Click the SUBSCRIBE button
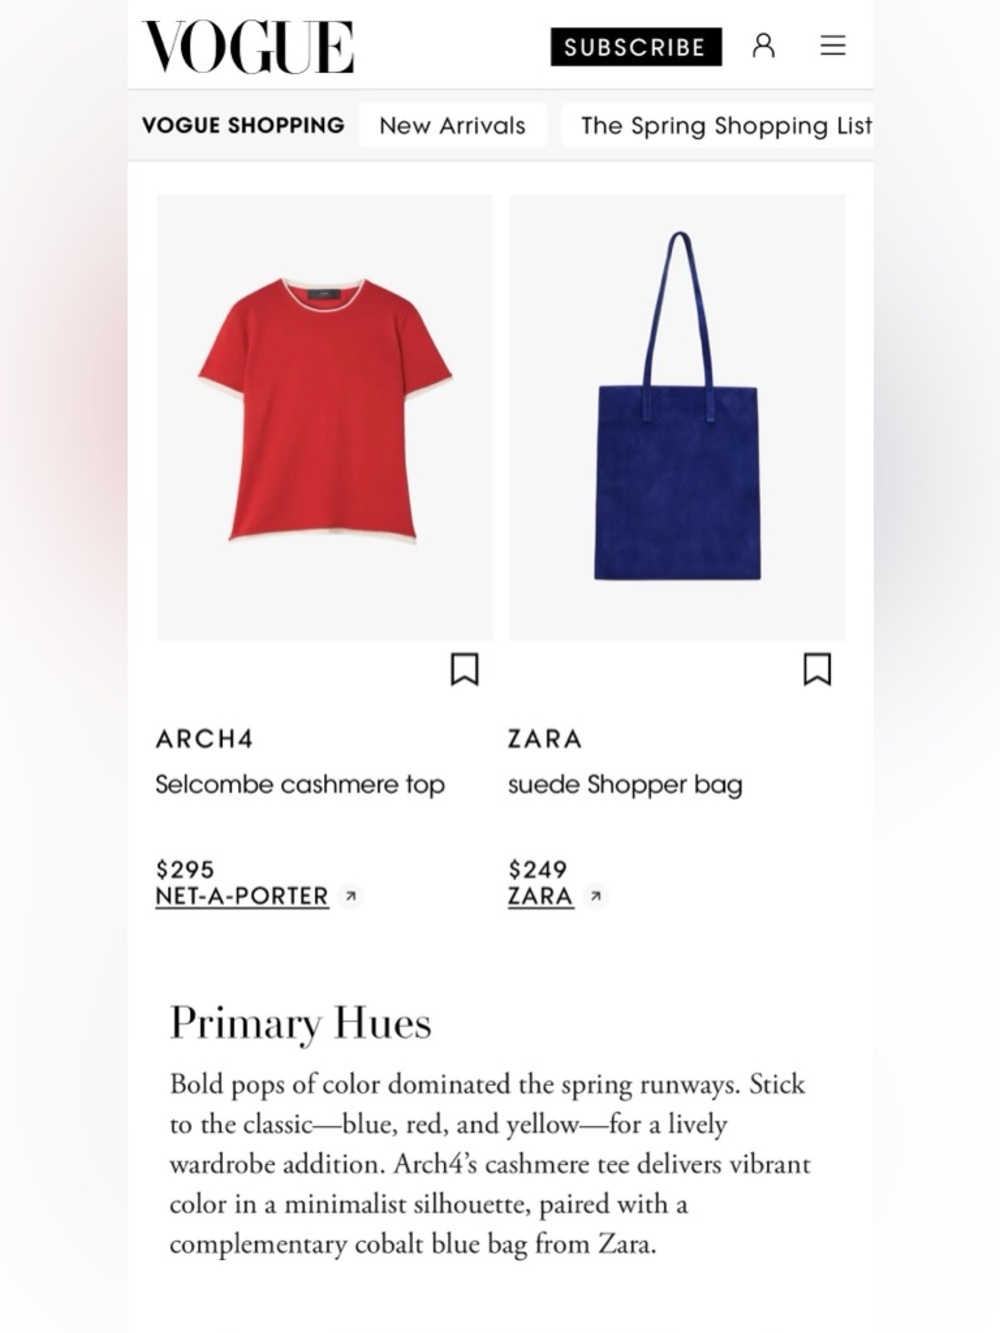Image resolution: width=1000 pixels, height=1333 pixels. (x=636, y=47)
